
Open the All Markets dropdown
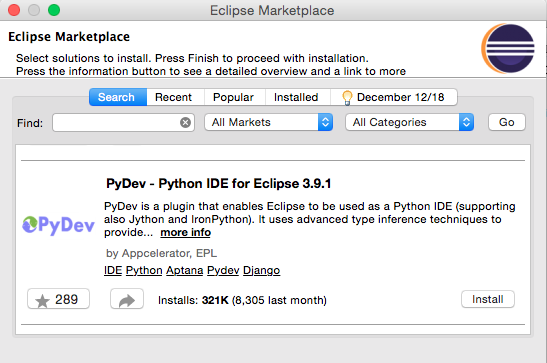click(x=269, y=122)
